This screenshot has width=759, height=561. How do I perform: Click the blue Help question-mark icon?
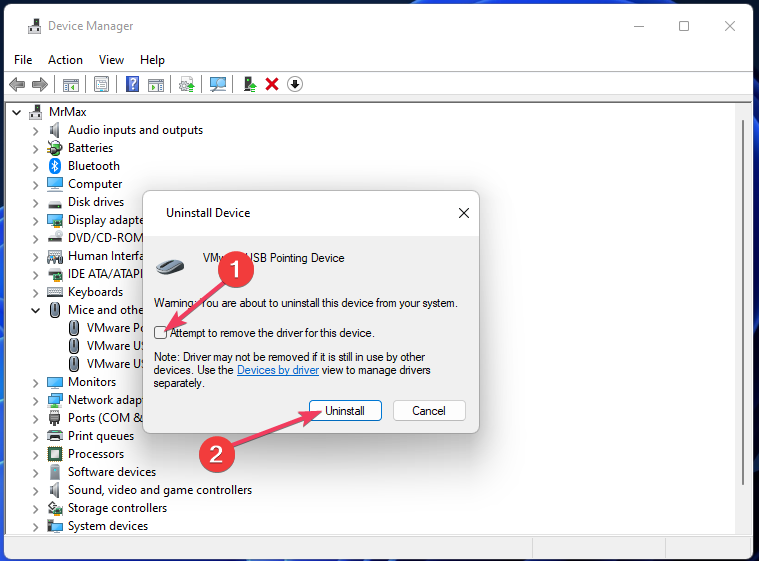(x=132, y=85)
